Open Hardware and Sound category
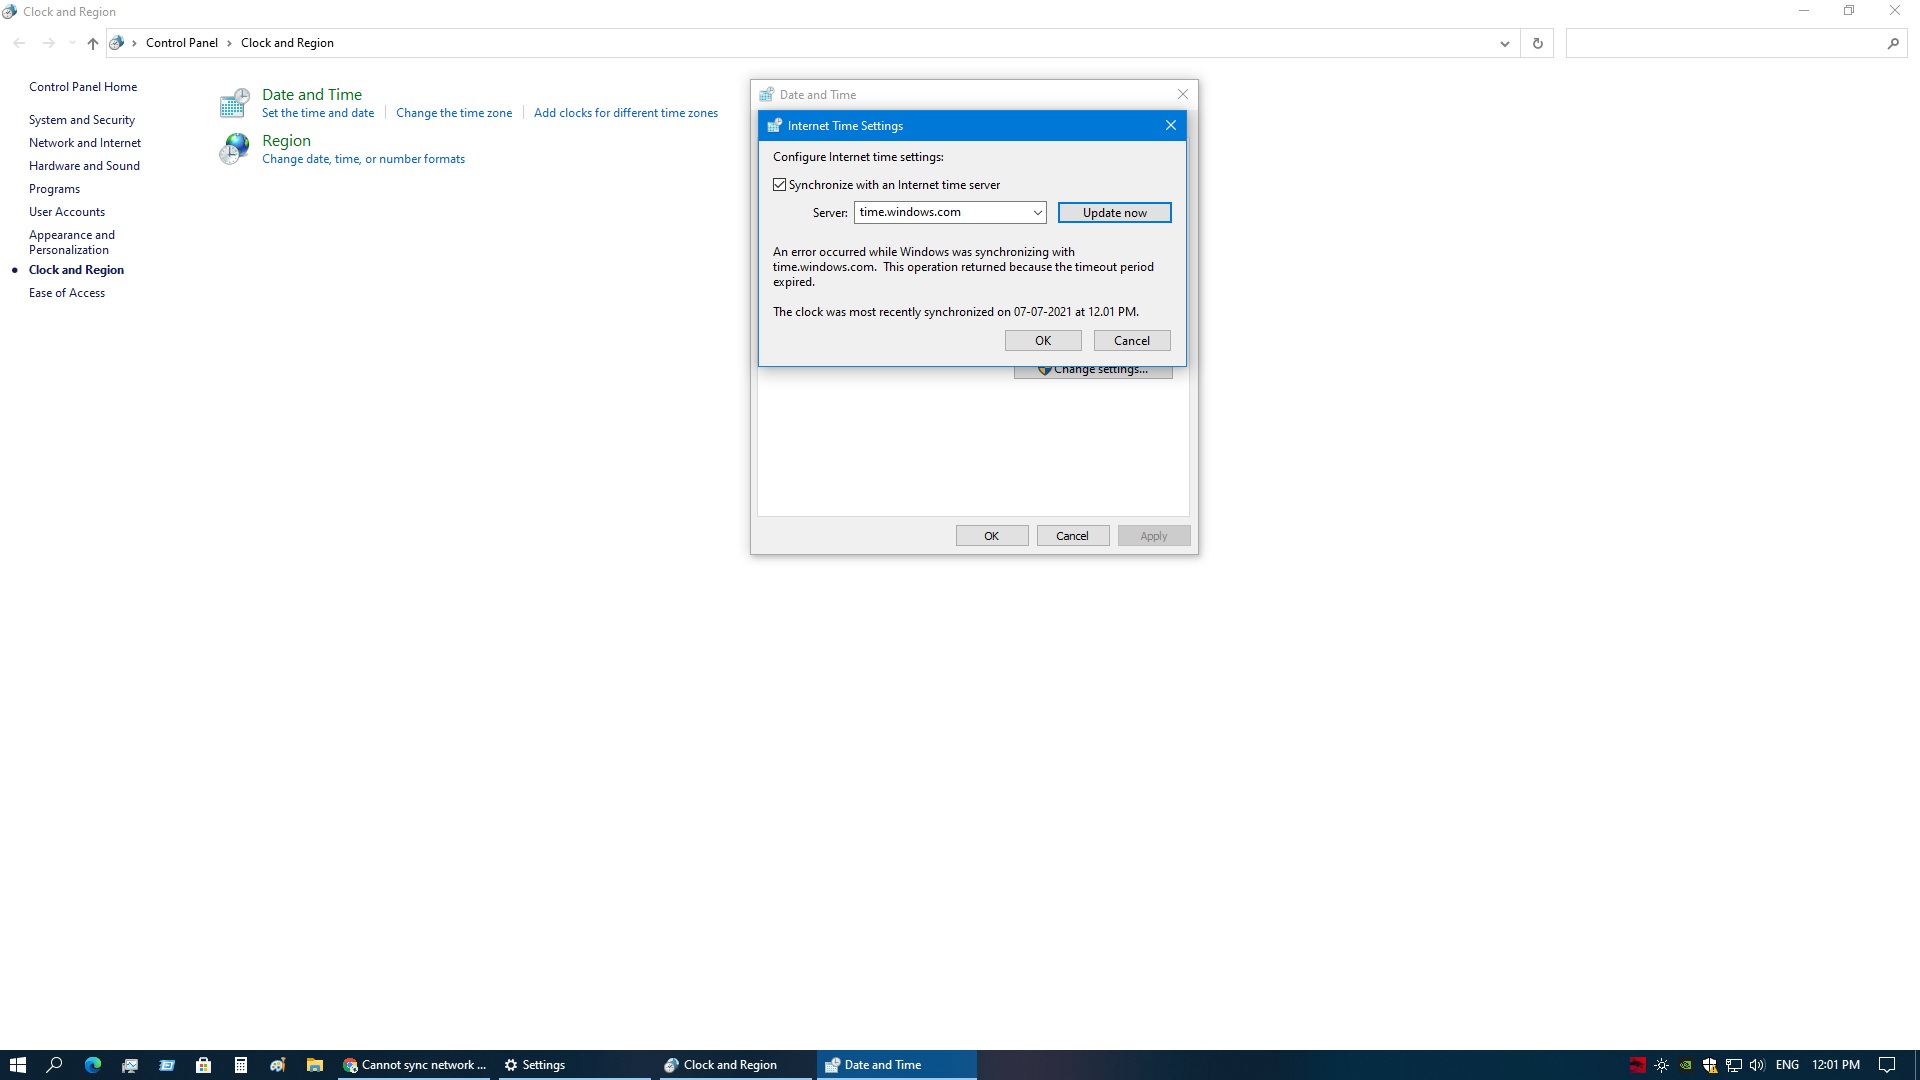Screen dimensions: 1920x1080 pyautogui.click(x=84, y=166)
